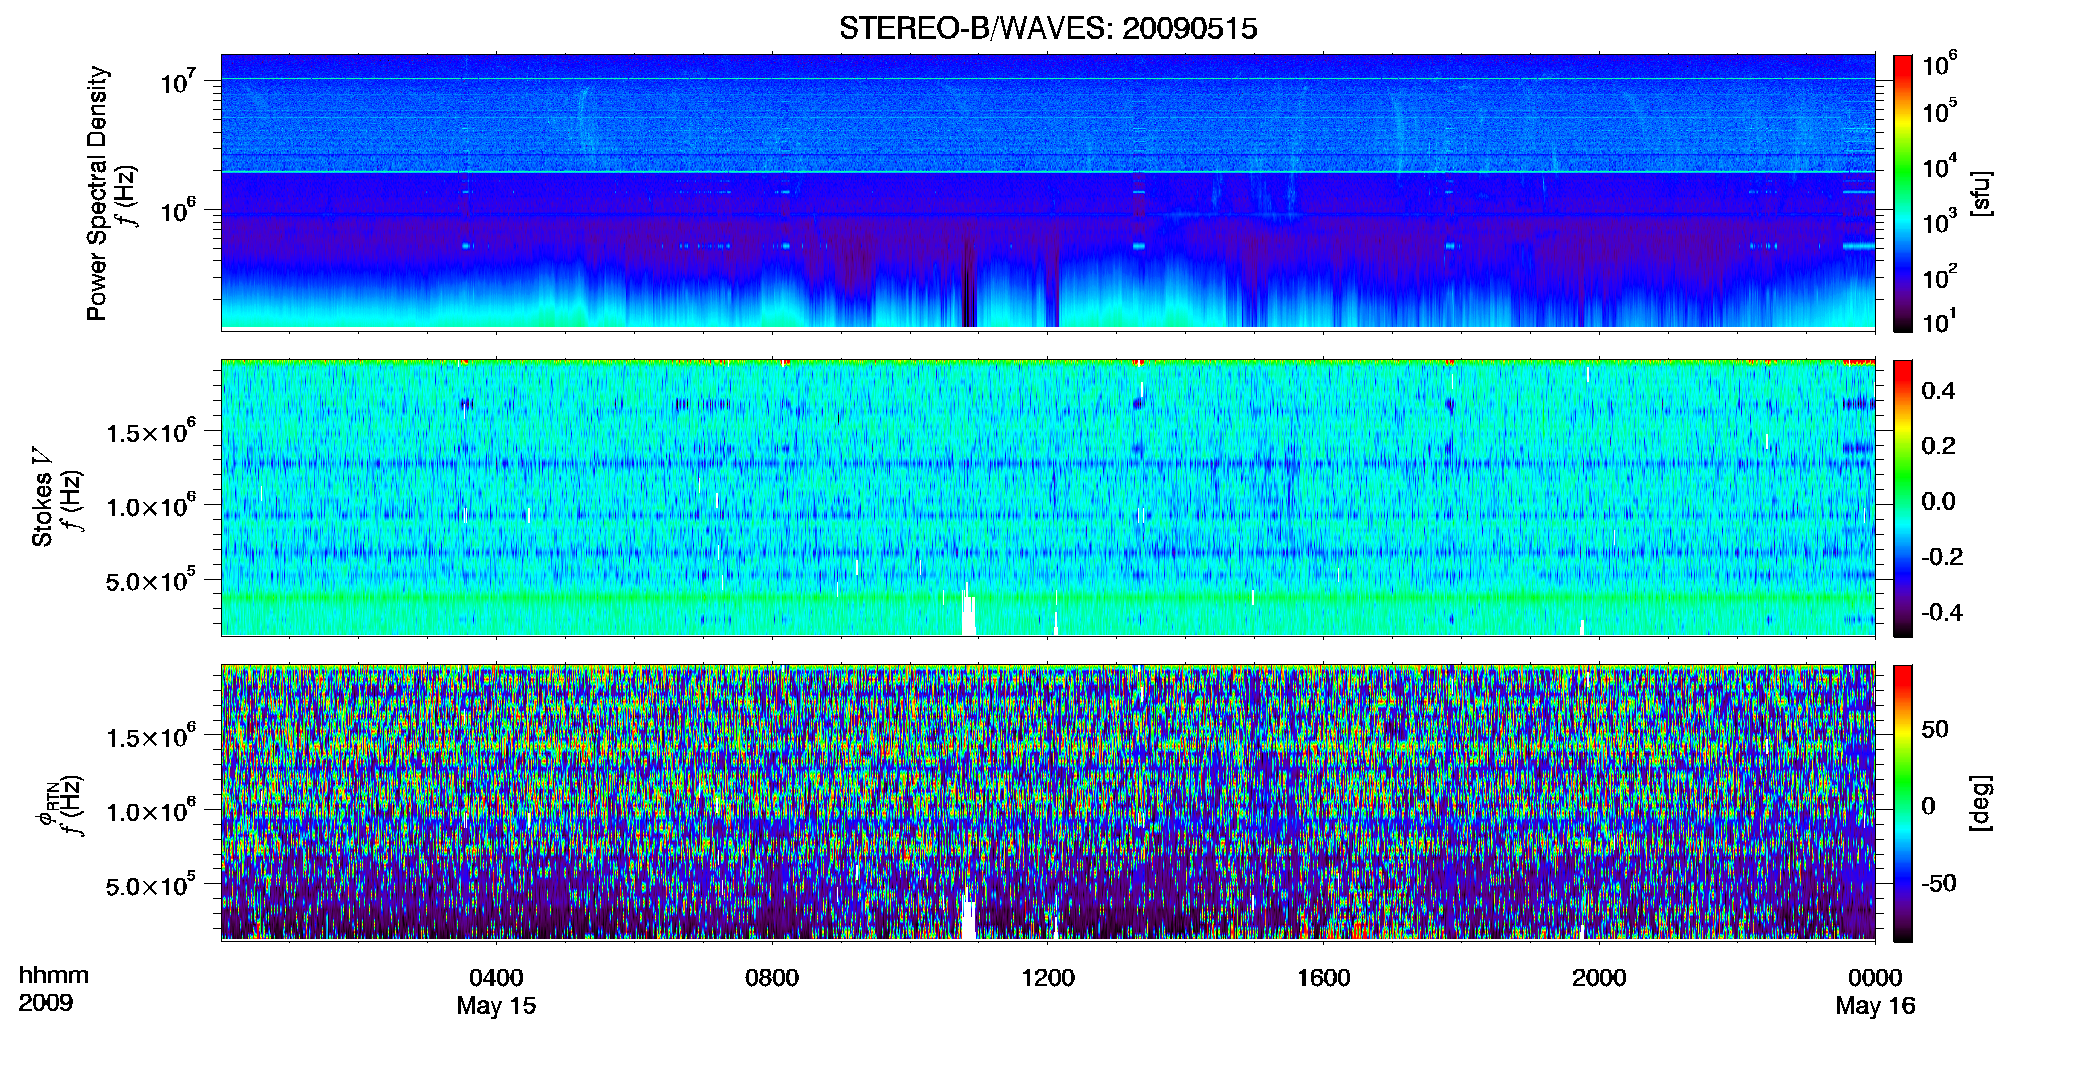Click the 2000 time tick label
The height and width of the screenshot is (1080, 2096).
pyautogui.click(x=1599, y=978)
